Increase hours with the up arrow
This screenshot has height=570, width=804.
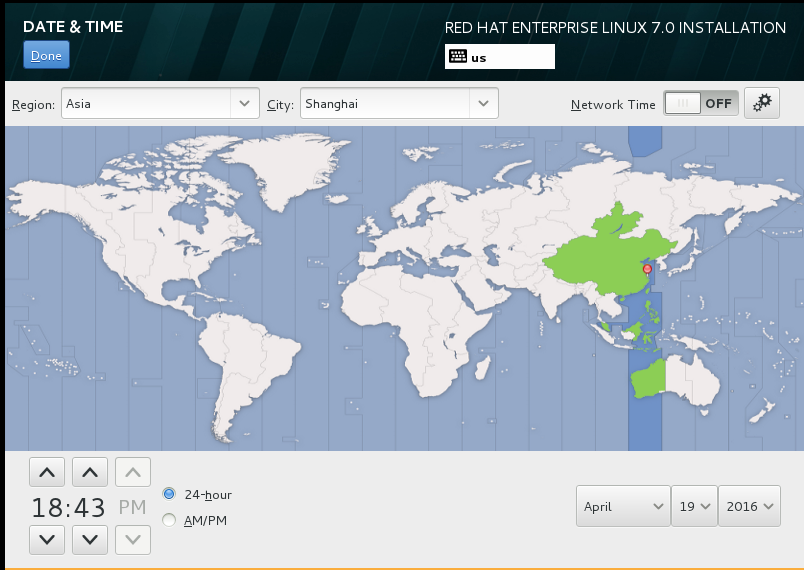point(47,472)
